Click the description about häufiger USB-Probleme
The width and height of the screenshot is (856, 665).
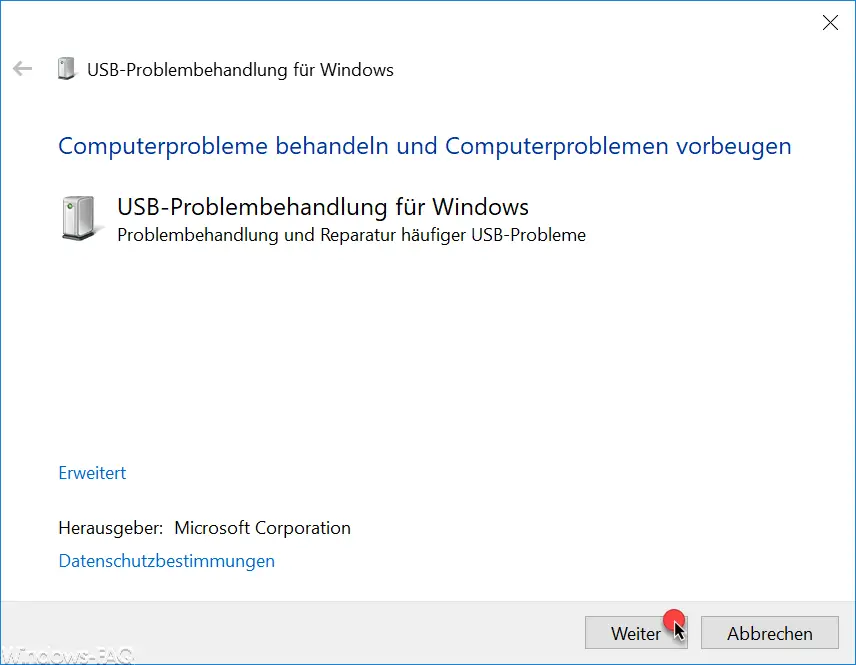click(x=352, y=235)
